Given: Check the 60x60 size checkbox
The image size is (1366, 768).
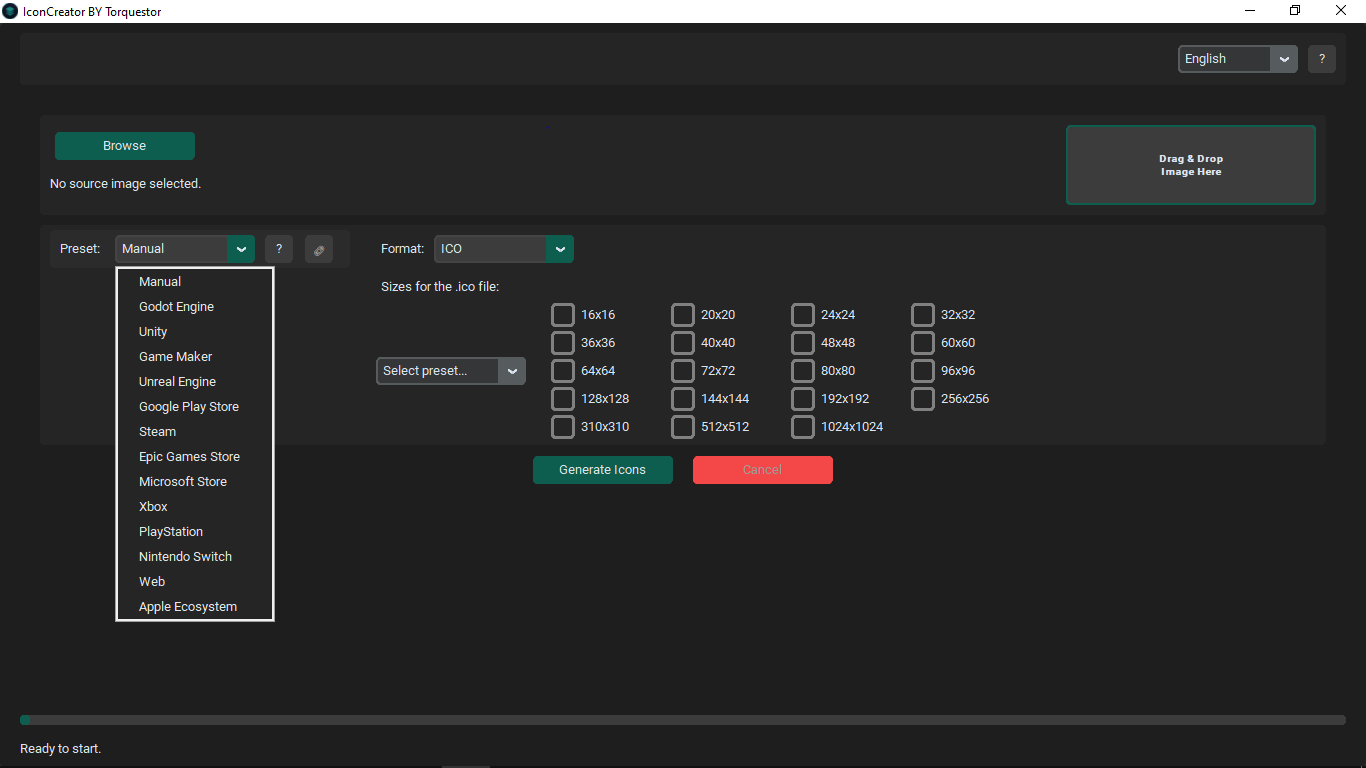Looking at the screenshot, I should tap(923, 343).
